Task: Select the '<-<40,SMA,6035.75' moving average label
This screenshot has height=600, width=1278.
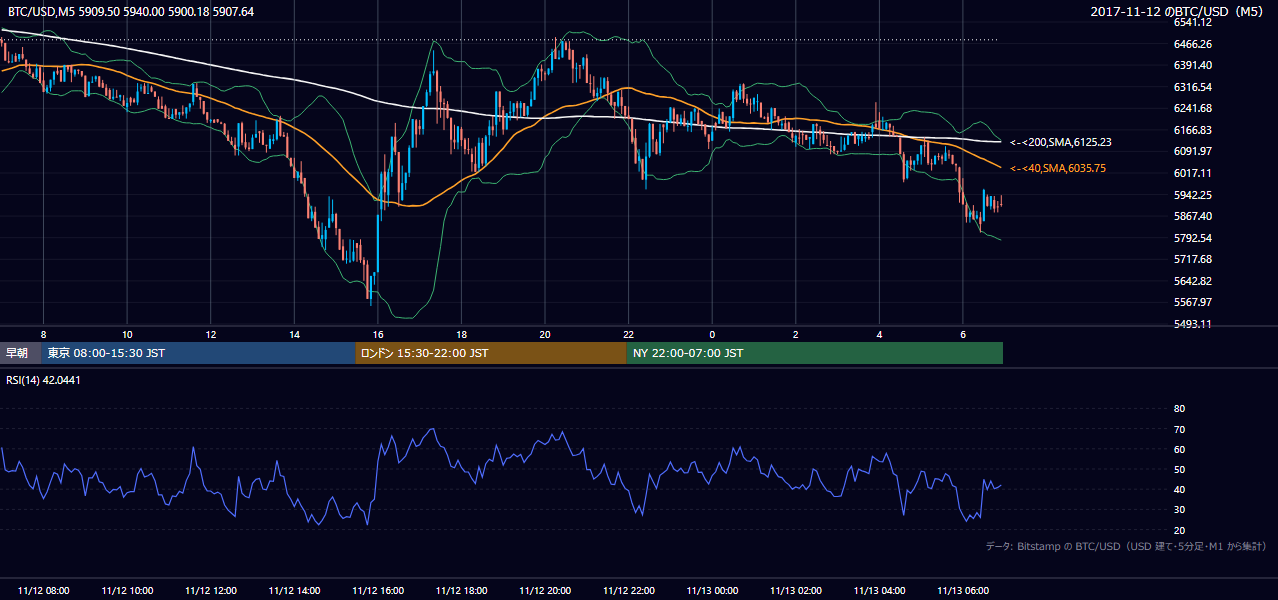Action: pyautogui.click(x=1058, y=168)
